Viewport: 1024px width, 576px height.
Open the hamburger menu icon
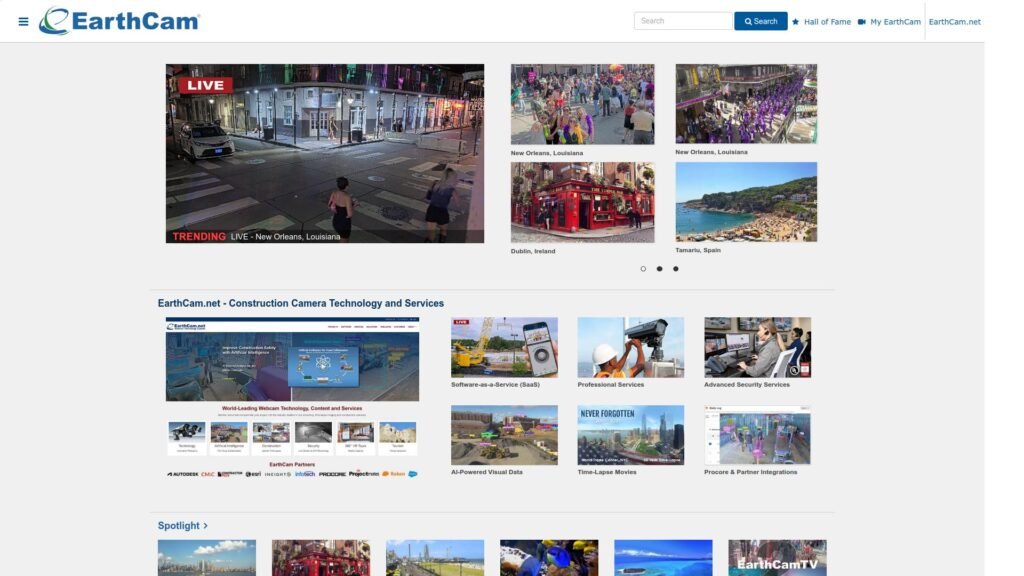click(24, 22)
